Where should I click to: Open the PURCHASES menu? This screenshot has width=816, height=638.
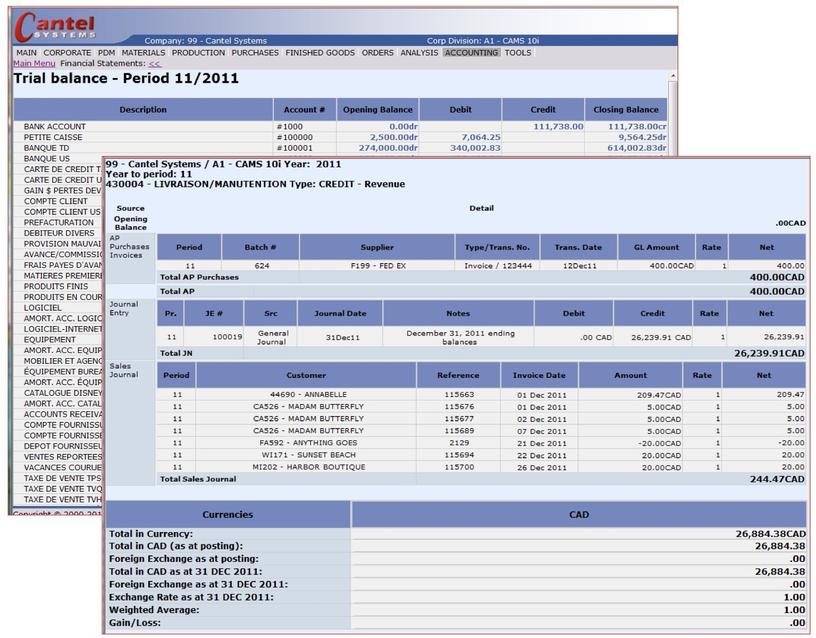(255, 53)
